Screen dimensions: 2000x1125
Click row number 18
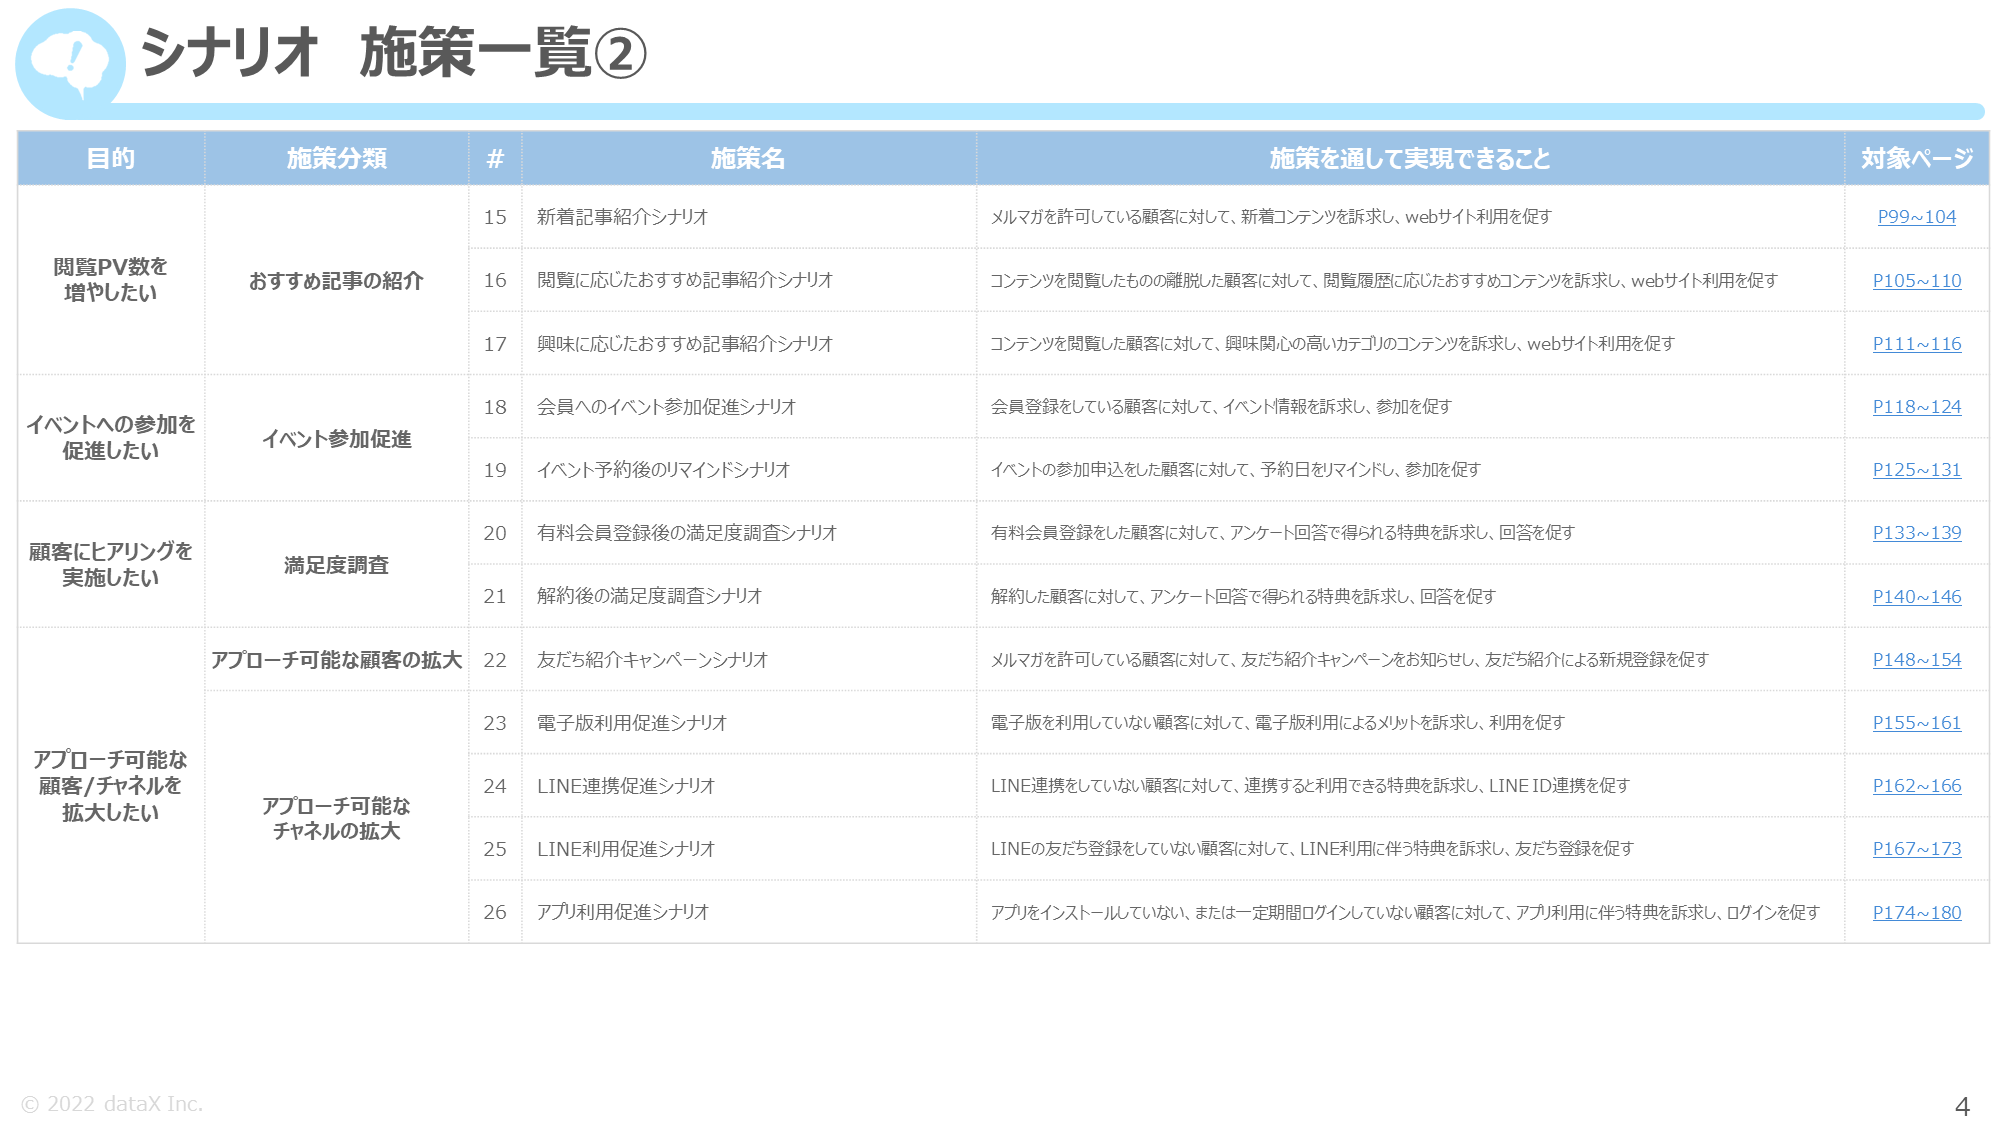point(495,407)
